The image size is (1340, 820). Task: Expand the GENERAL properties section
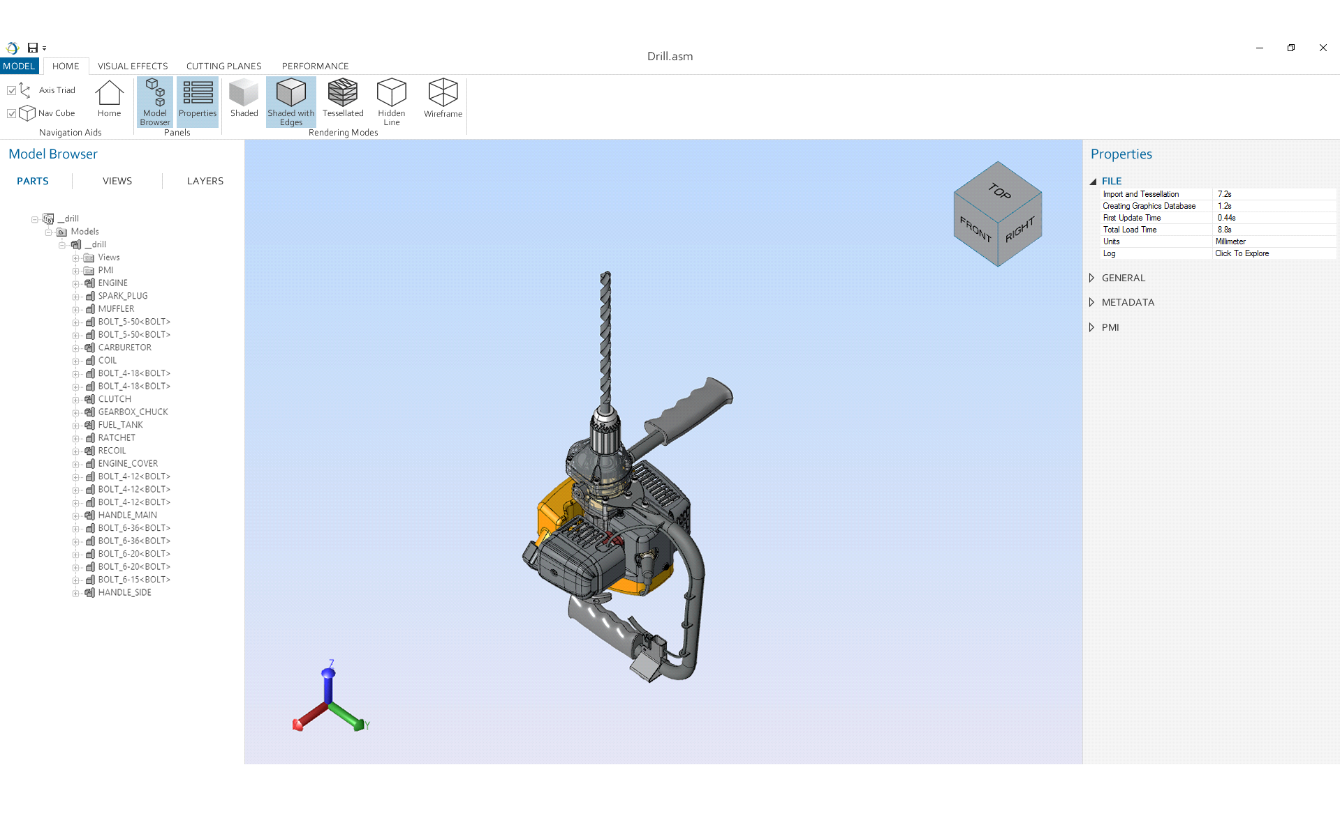1092,278
